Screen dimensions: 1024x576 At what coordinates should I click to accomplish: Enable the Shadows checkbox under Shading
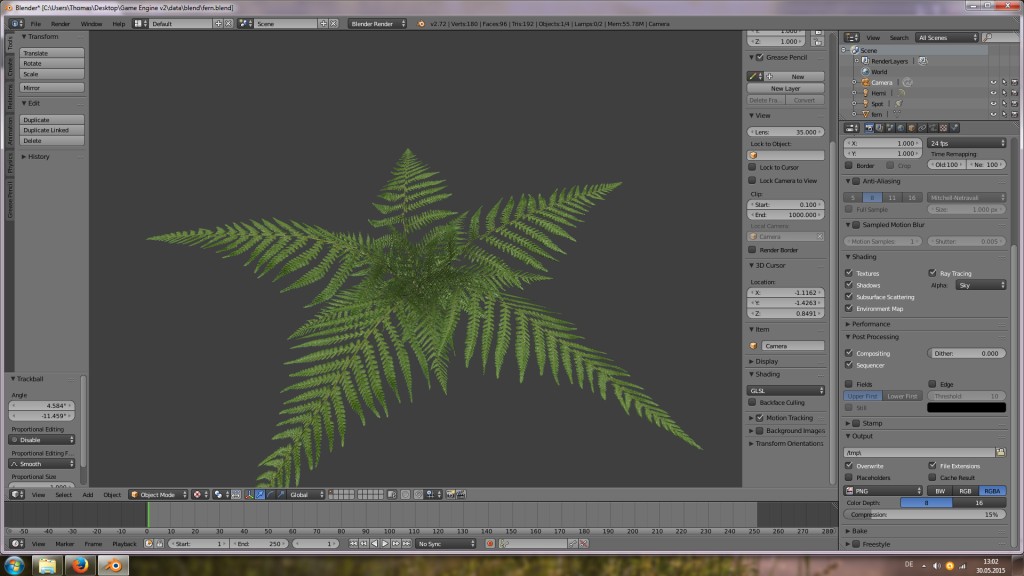pyautogui.click(x=848, y=284)
